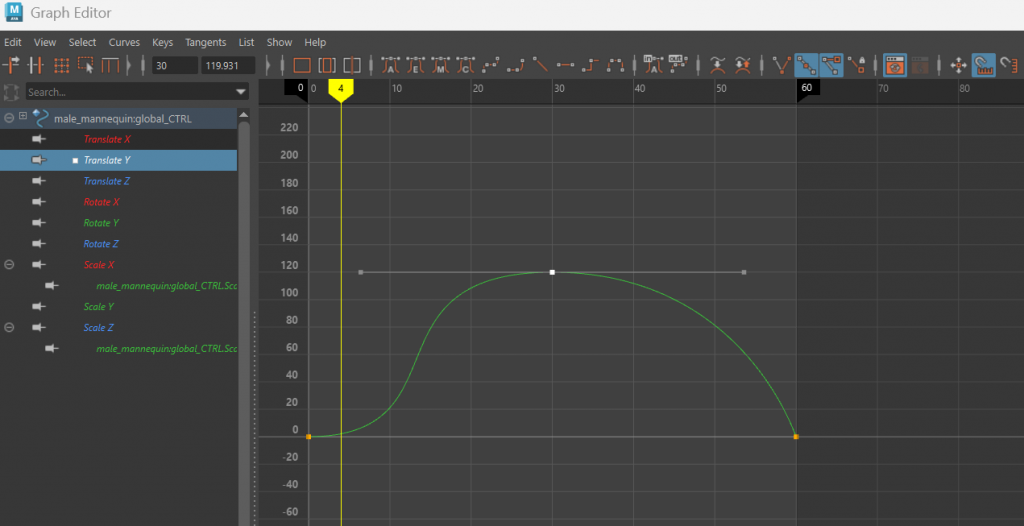Viewport: 1024px width, 526px height.
Task: Click the outliner icon beside the Search box
Action: click(x=11, y=91)
